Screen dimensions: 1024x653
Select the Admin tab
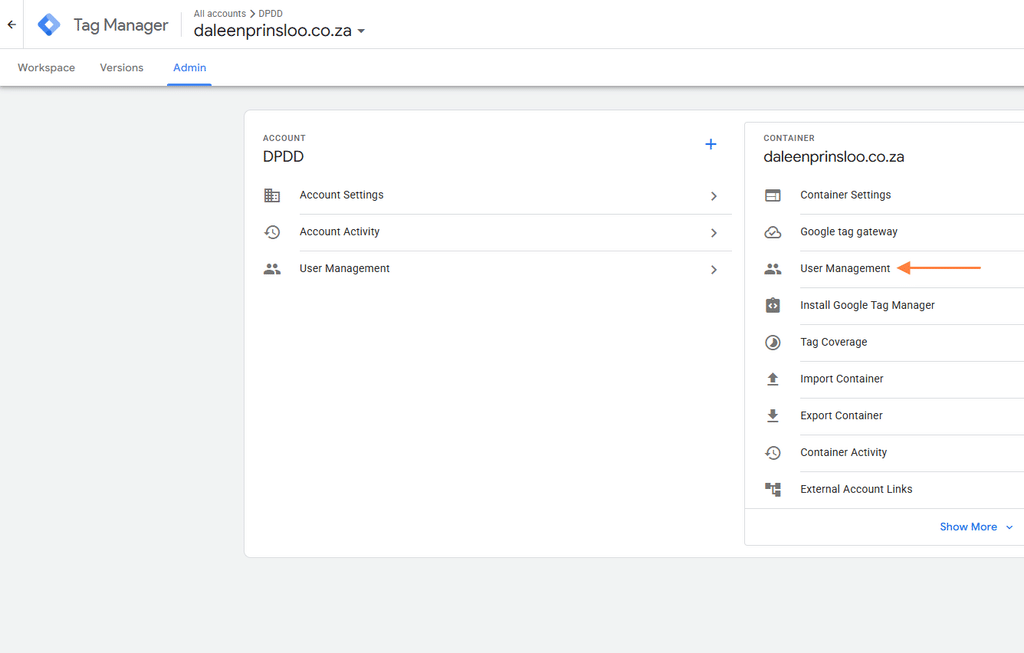coord(189,68)
